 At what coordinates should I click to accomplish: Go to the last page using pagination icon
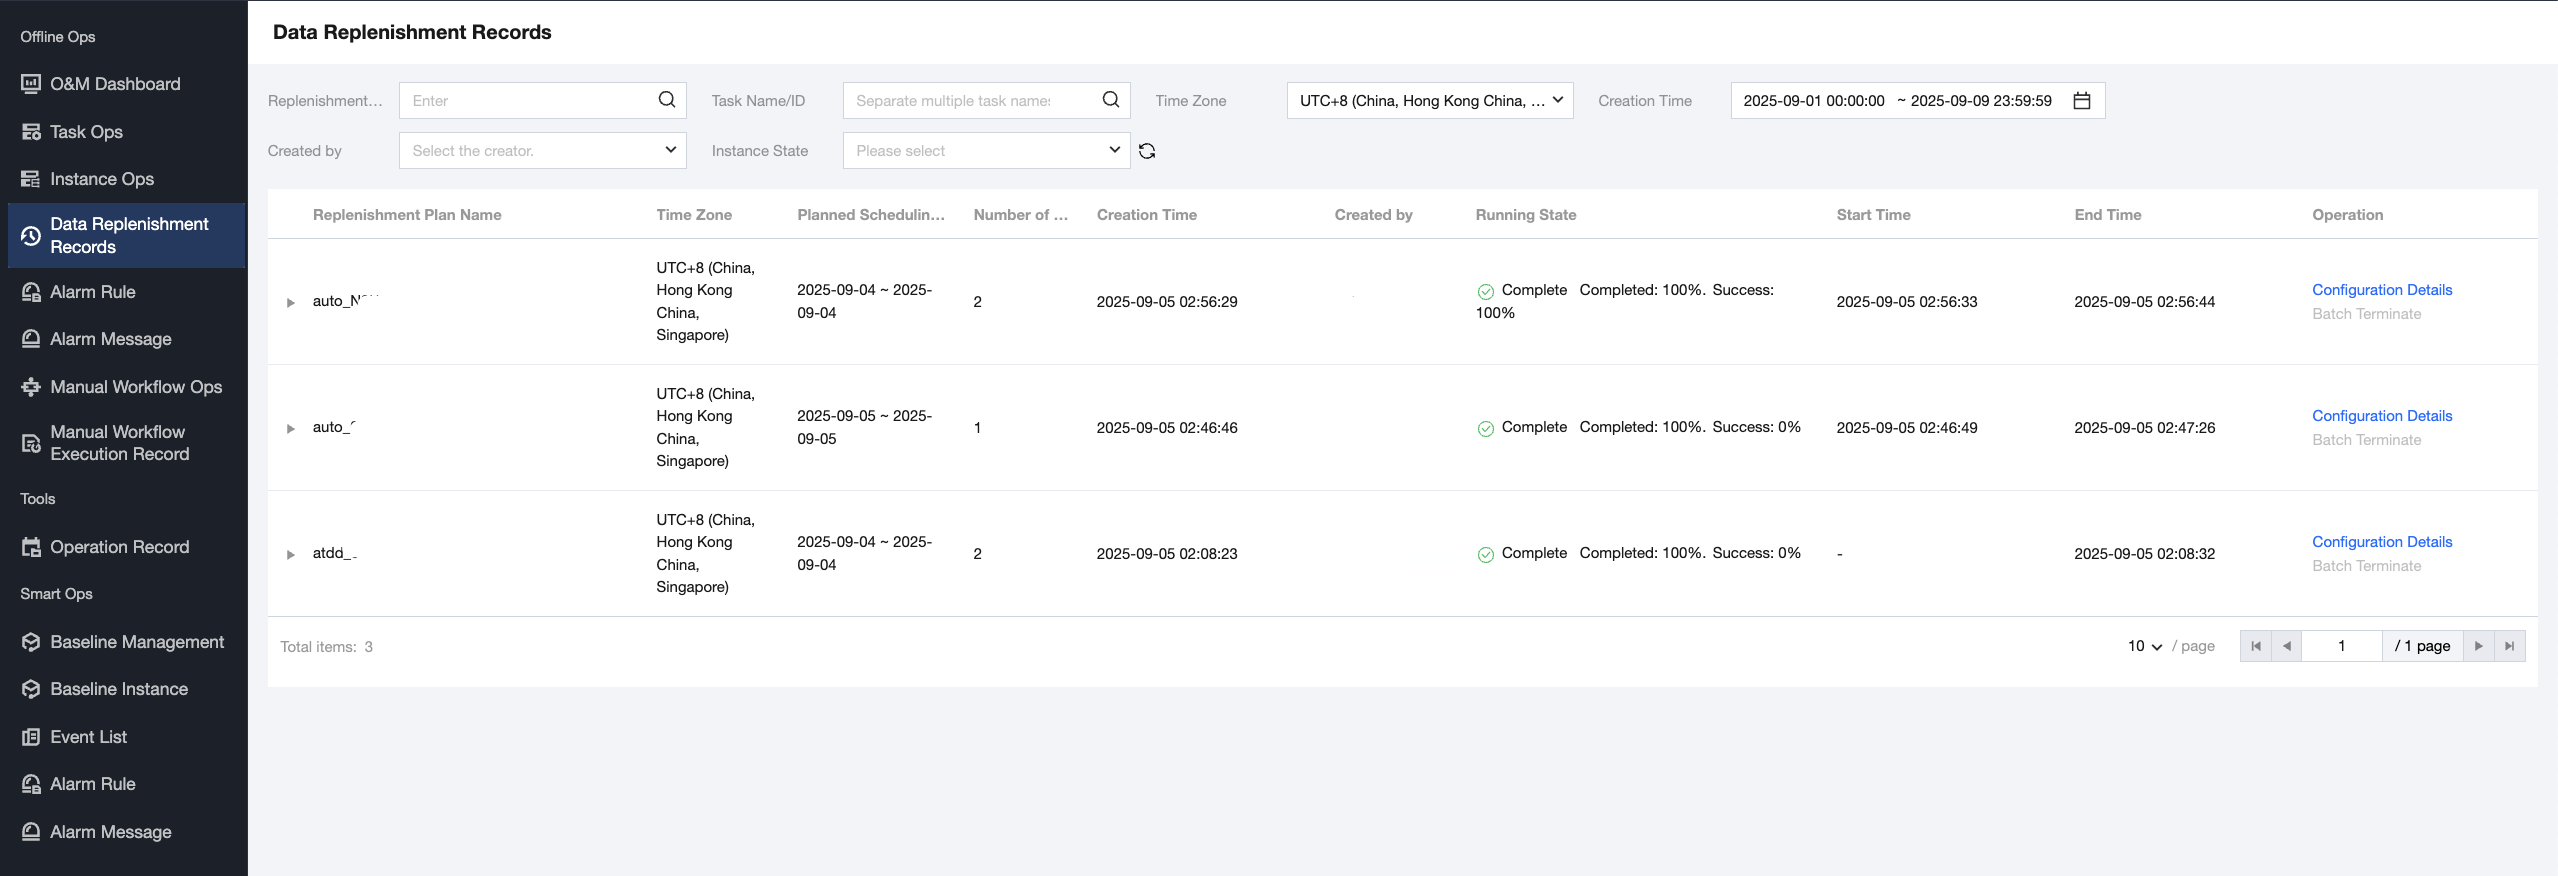2509,646
